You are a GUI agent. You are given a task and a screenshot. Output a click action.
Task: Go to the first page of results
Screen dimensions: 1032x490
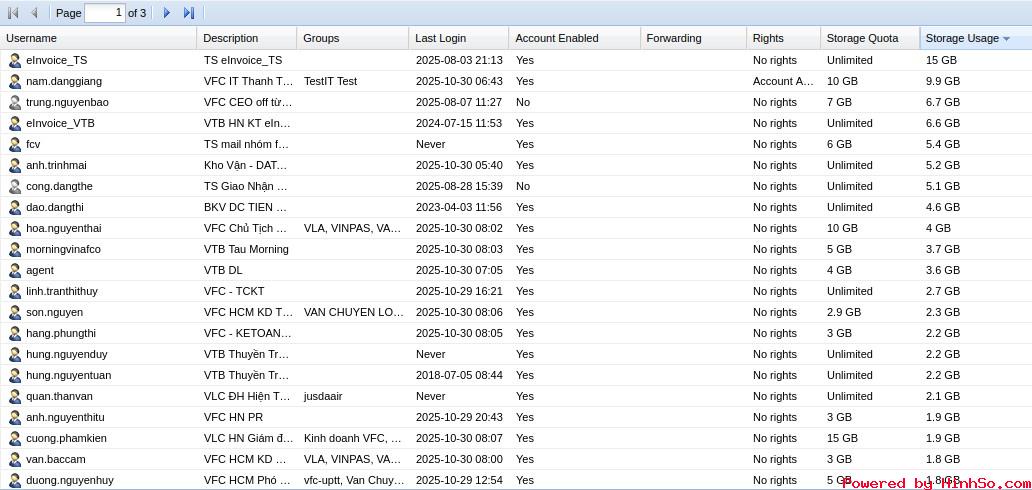tap(13, 13)
